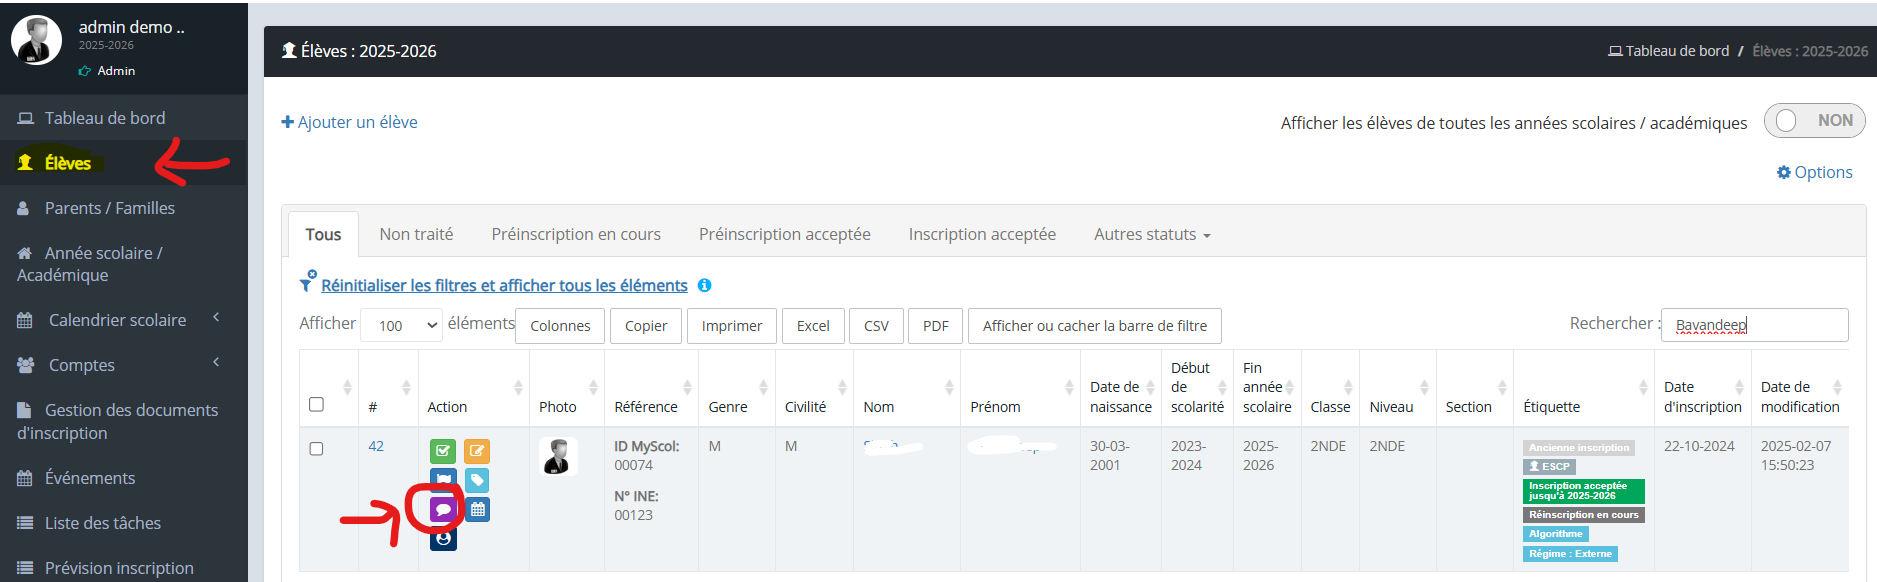1877x582 pixels.
Task: Click the dark blue user profile icon
Action: click(443, 539)
